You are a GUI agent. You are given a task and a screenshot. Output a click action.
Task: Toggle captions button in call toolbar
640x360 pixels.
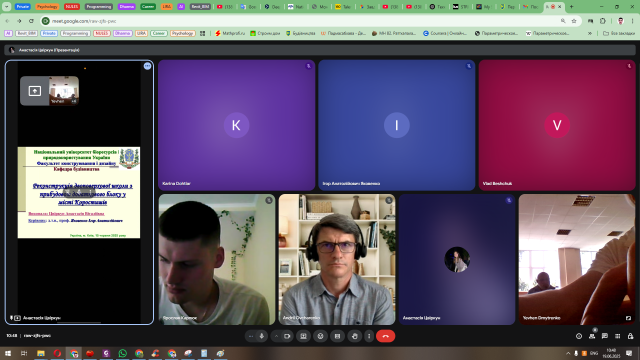point(337,336)
